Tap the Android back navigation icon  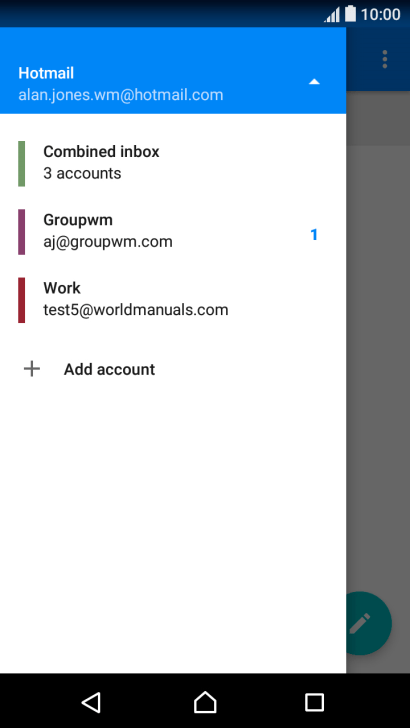[91, 702]
